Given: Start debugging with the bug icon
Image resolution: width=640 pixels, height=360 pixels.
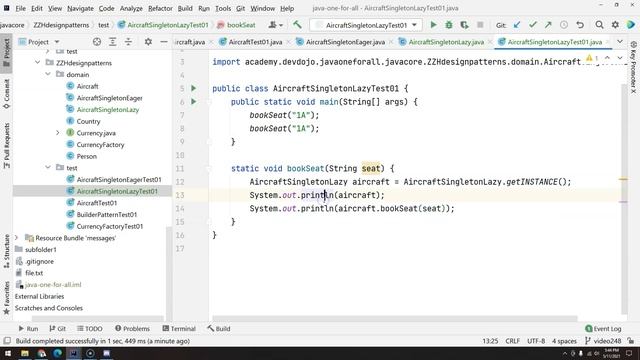Looking at the screenshot, I should pos(449,25).
